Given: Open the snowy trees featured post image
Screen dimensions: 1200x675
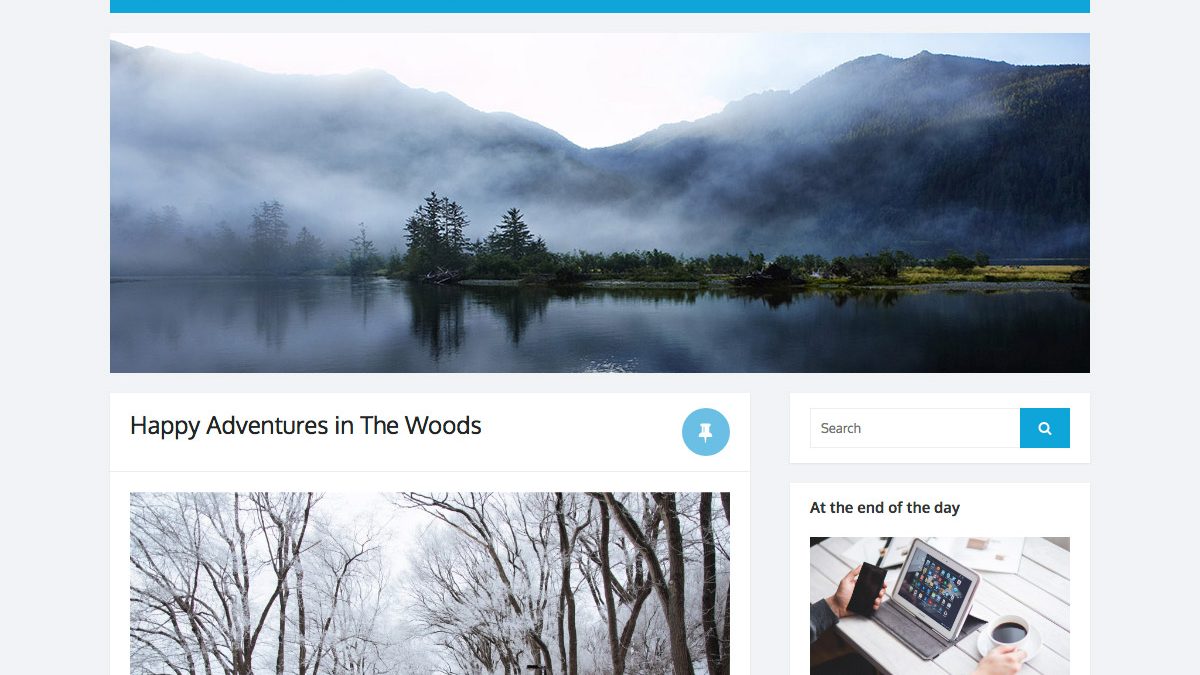Looking at the screenshot, I should [x=430, y=583].
